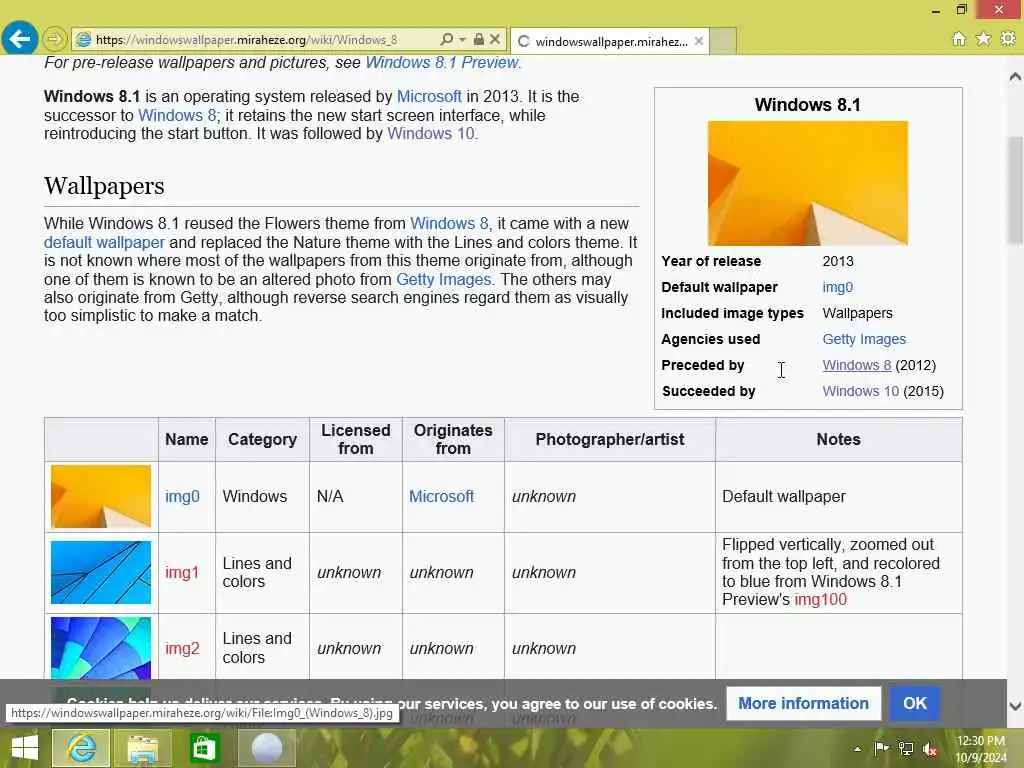Open Windows 8 (2012) Preceded by link

pos(857,366)
